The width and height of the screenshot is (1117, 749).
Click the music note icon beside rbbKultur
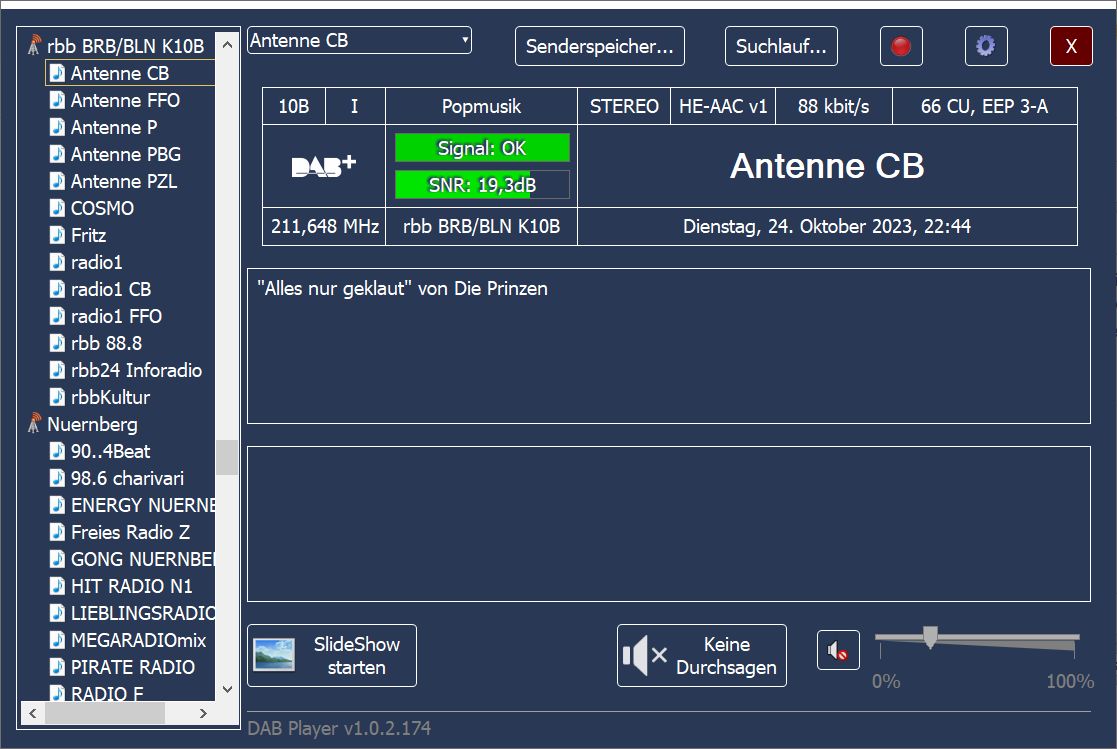coord(57,397)
